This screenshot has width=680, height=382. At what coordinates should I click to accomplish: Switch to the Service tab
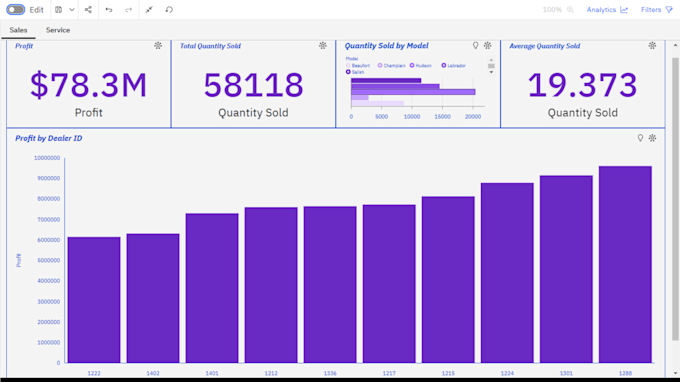(58, 30)
